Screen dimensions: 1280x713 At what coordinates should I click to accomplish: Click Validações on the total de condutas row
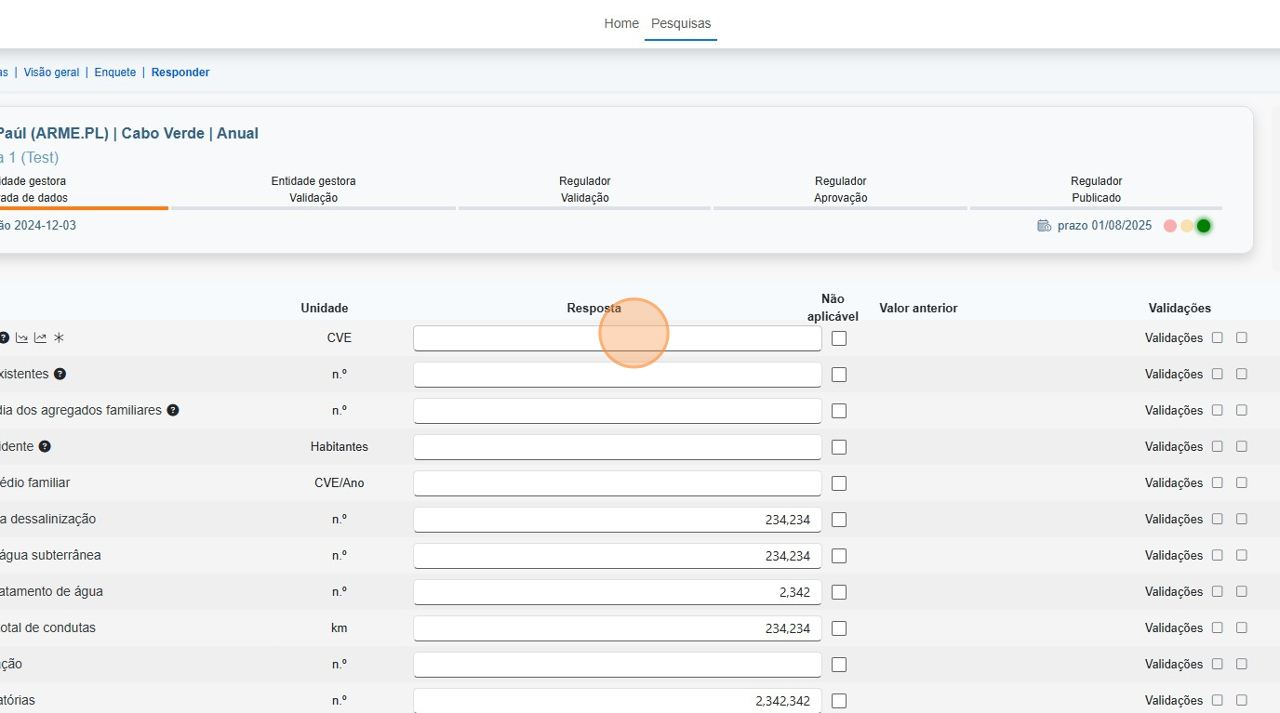(x=1173, y=627)
